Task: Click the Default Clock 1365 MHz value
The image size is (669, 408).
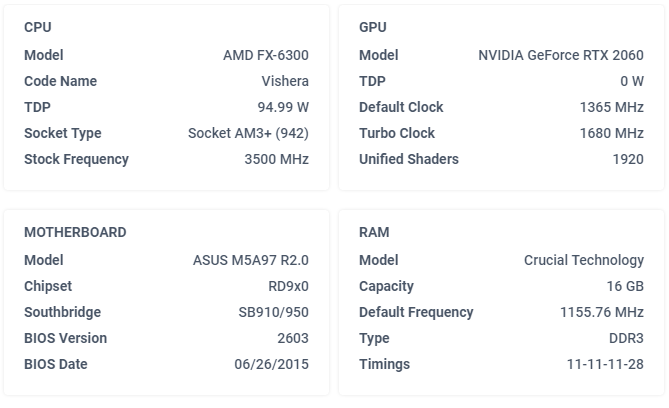Action: point(611,107)
